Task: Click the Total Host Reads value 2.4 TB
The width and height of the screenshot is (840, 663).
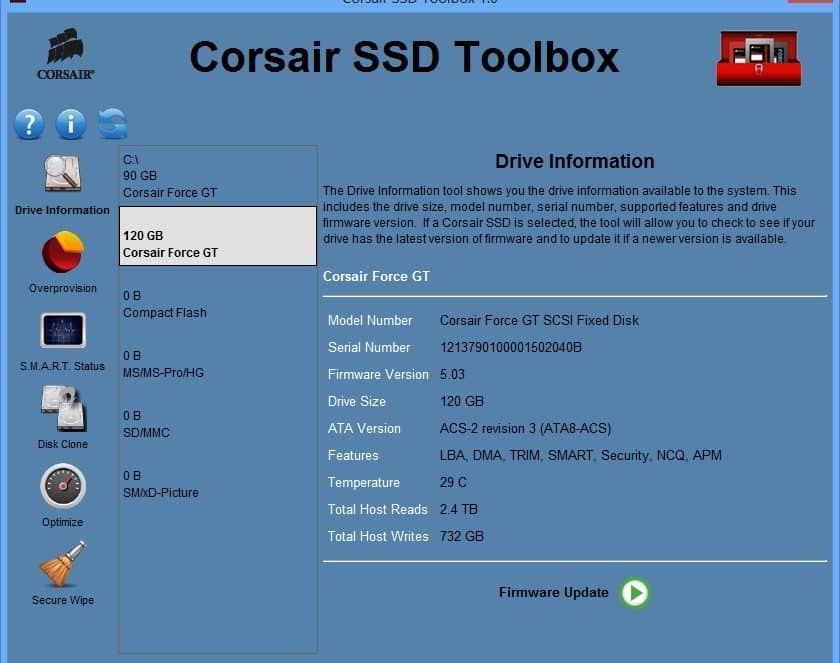Action: 459,509
